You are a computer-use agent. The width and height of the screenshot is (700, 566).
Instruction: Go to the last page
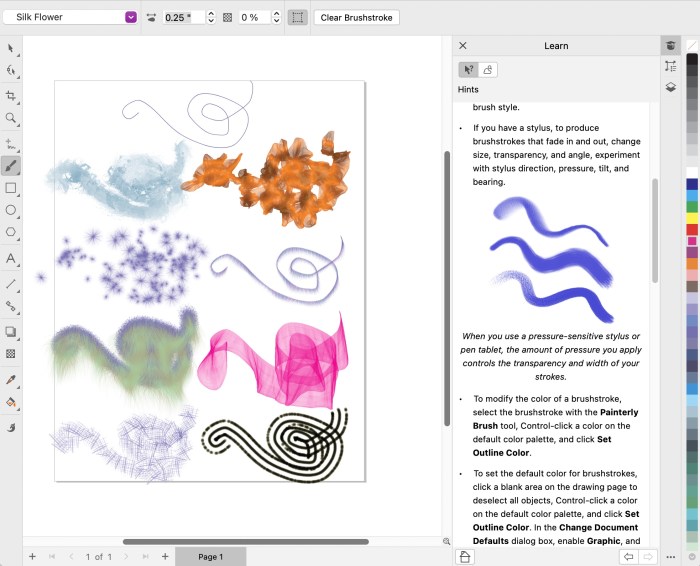click(145, 557)
